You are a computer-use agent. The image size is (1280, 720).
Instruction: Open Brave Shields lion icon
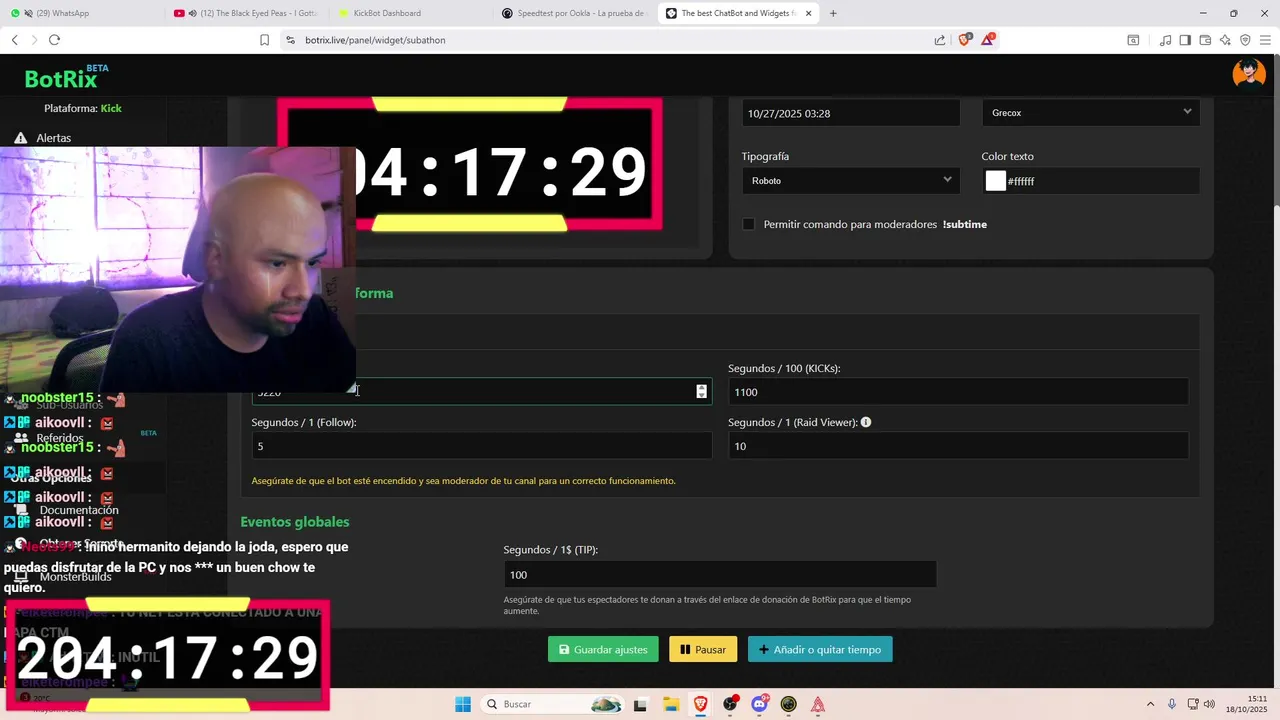[965, 40]
